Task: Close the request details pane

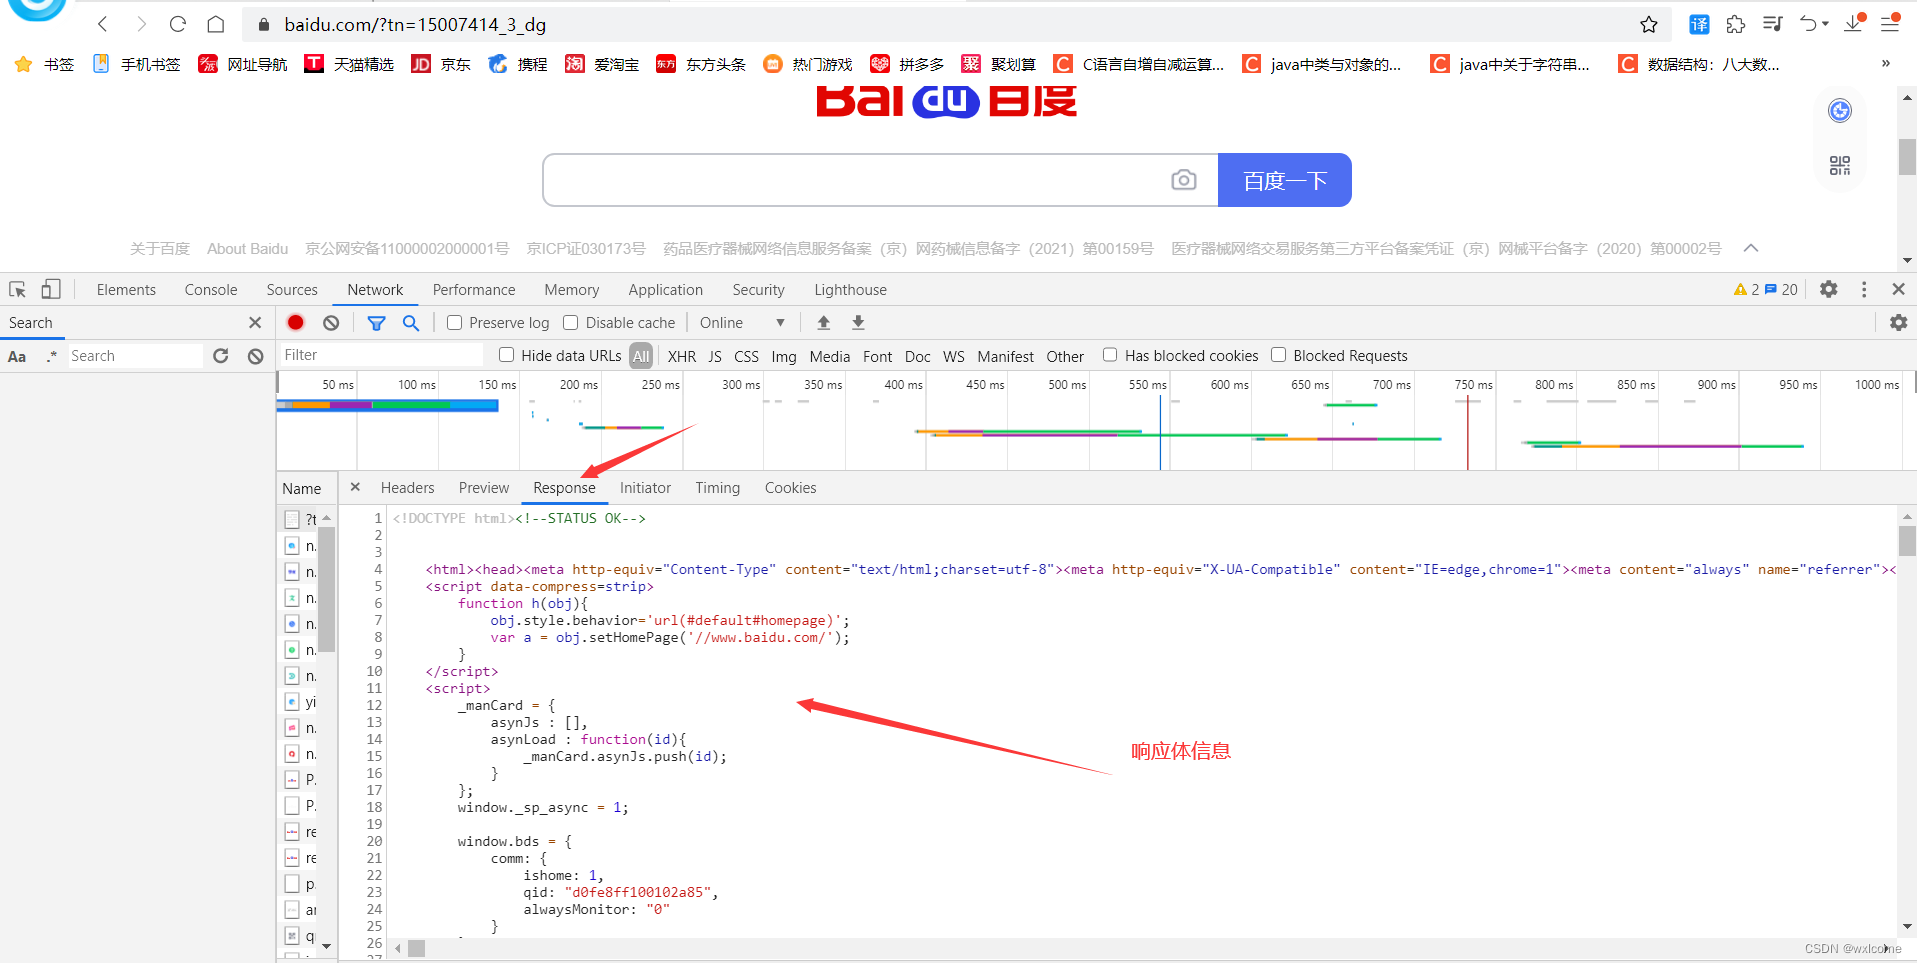Action: click(x=355, y=487)
